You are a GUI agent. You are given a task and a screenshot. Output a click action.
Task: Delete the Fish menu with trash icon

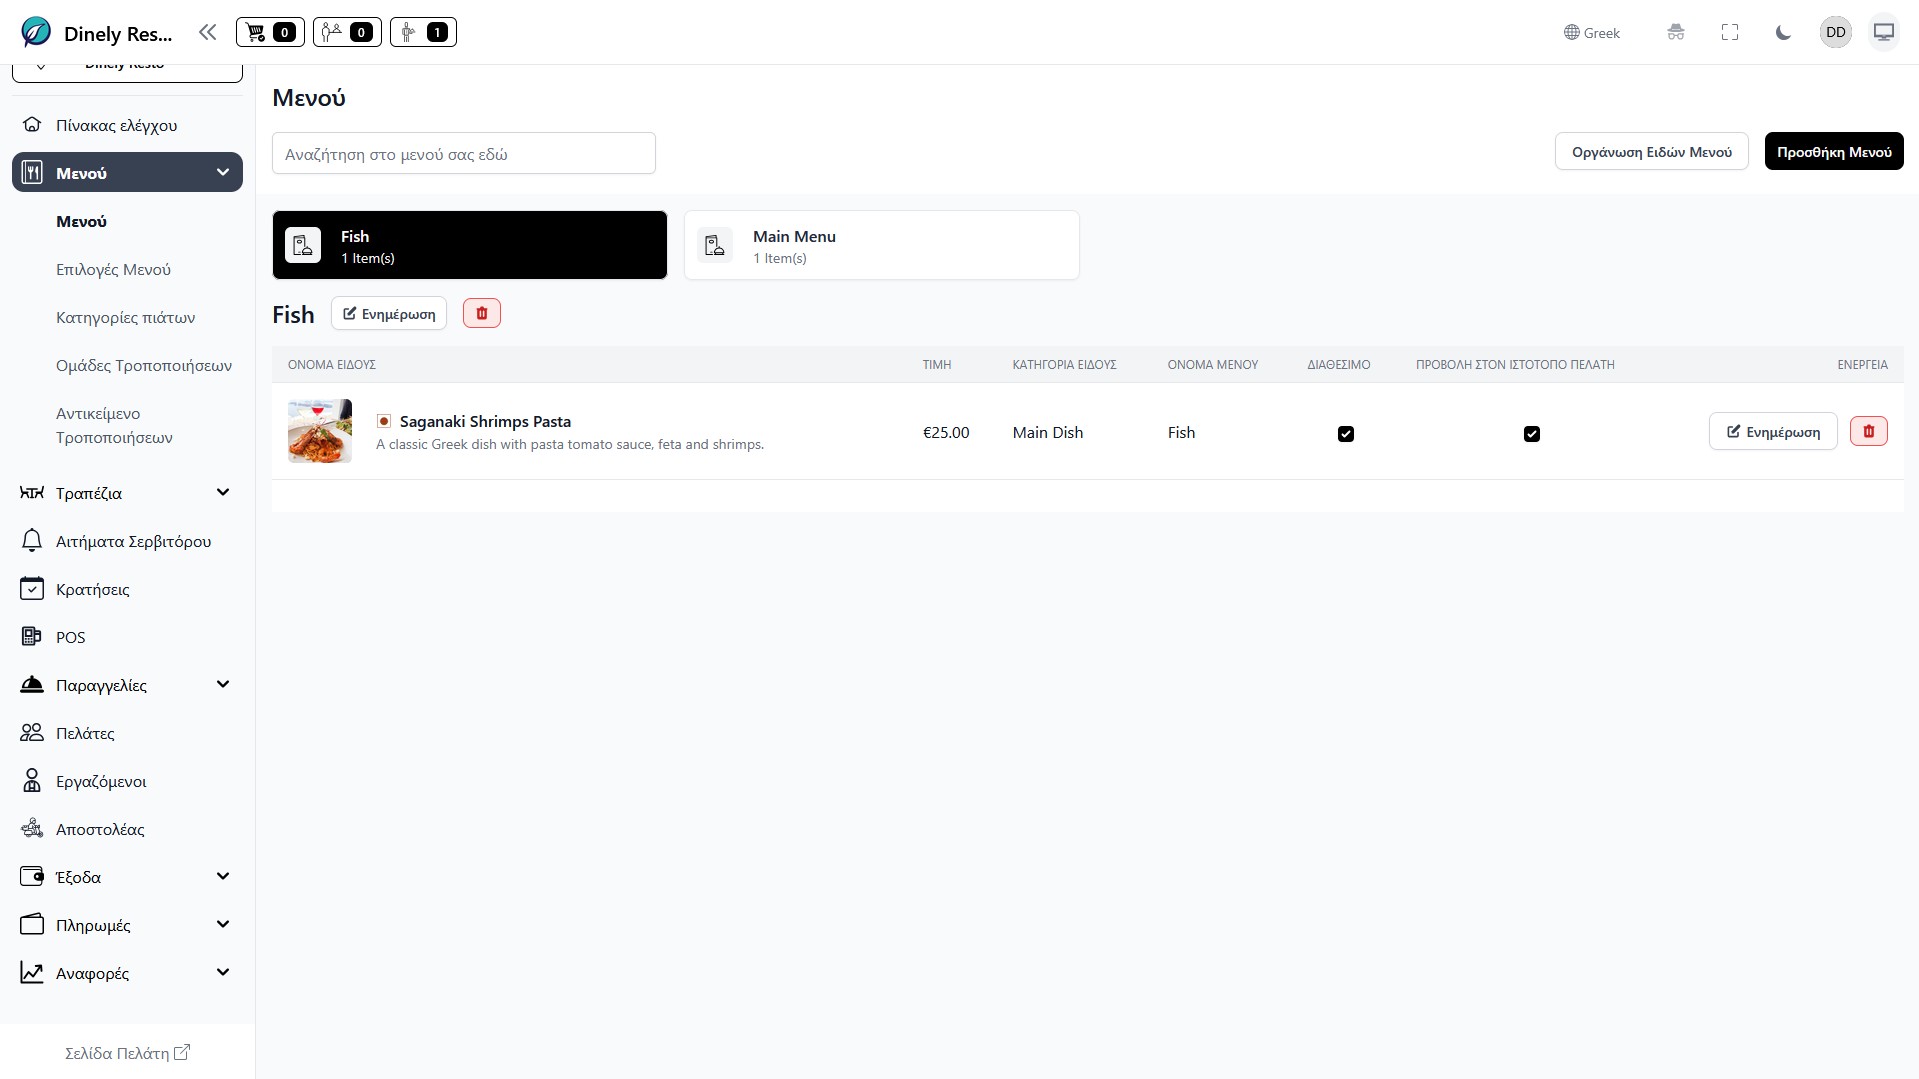pos(481,314)
